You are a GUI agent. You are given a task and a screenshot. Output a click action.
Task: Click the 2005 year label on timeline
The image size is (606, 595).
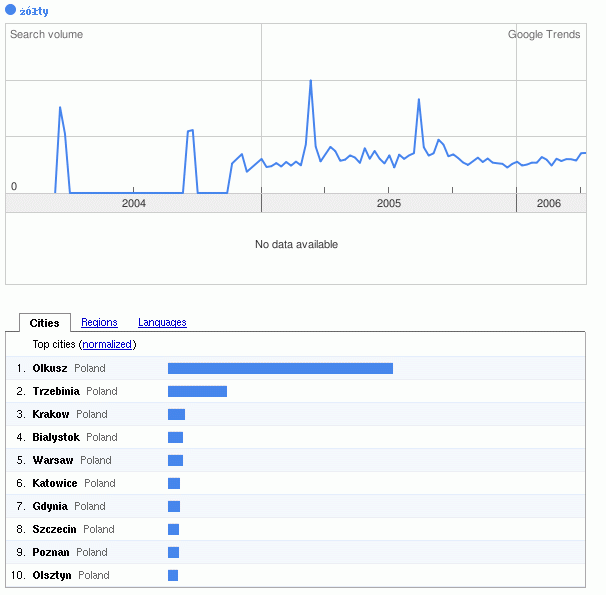click(x=388, y=203)
